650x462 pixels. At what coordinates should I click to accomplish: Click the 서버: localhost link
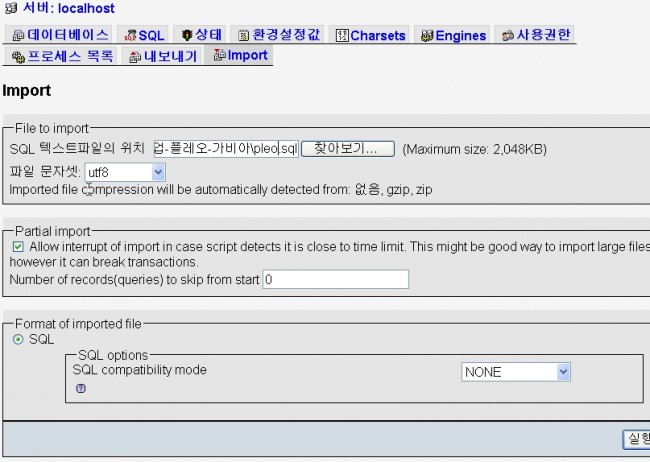tap(68, 8)
